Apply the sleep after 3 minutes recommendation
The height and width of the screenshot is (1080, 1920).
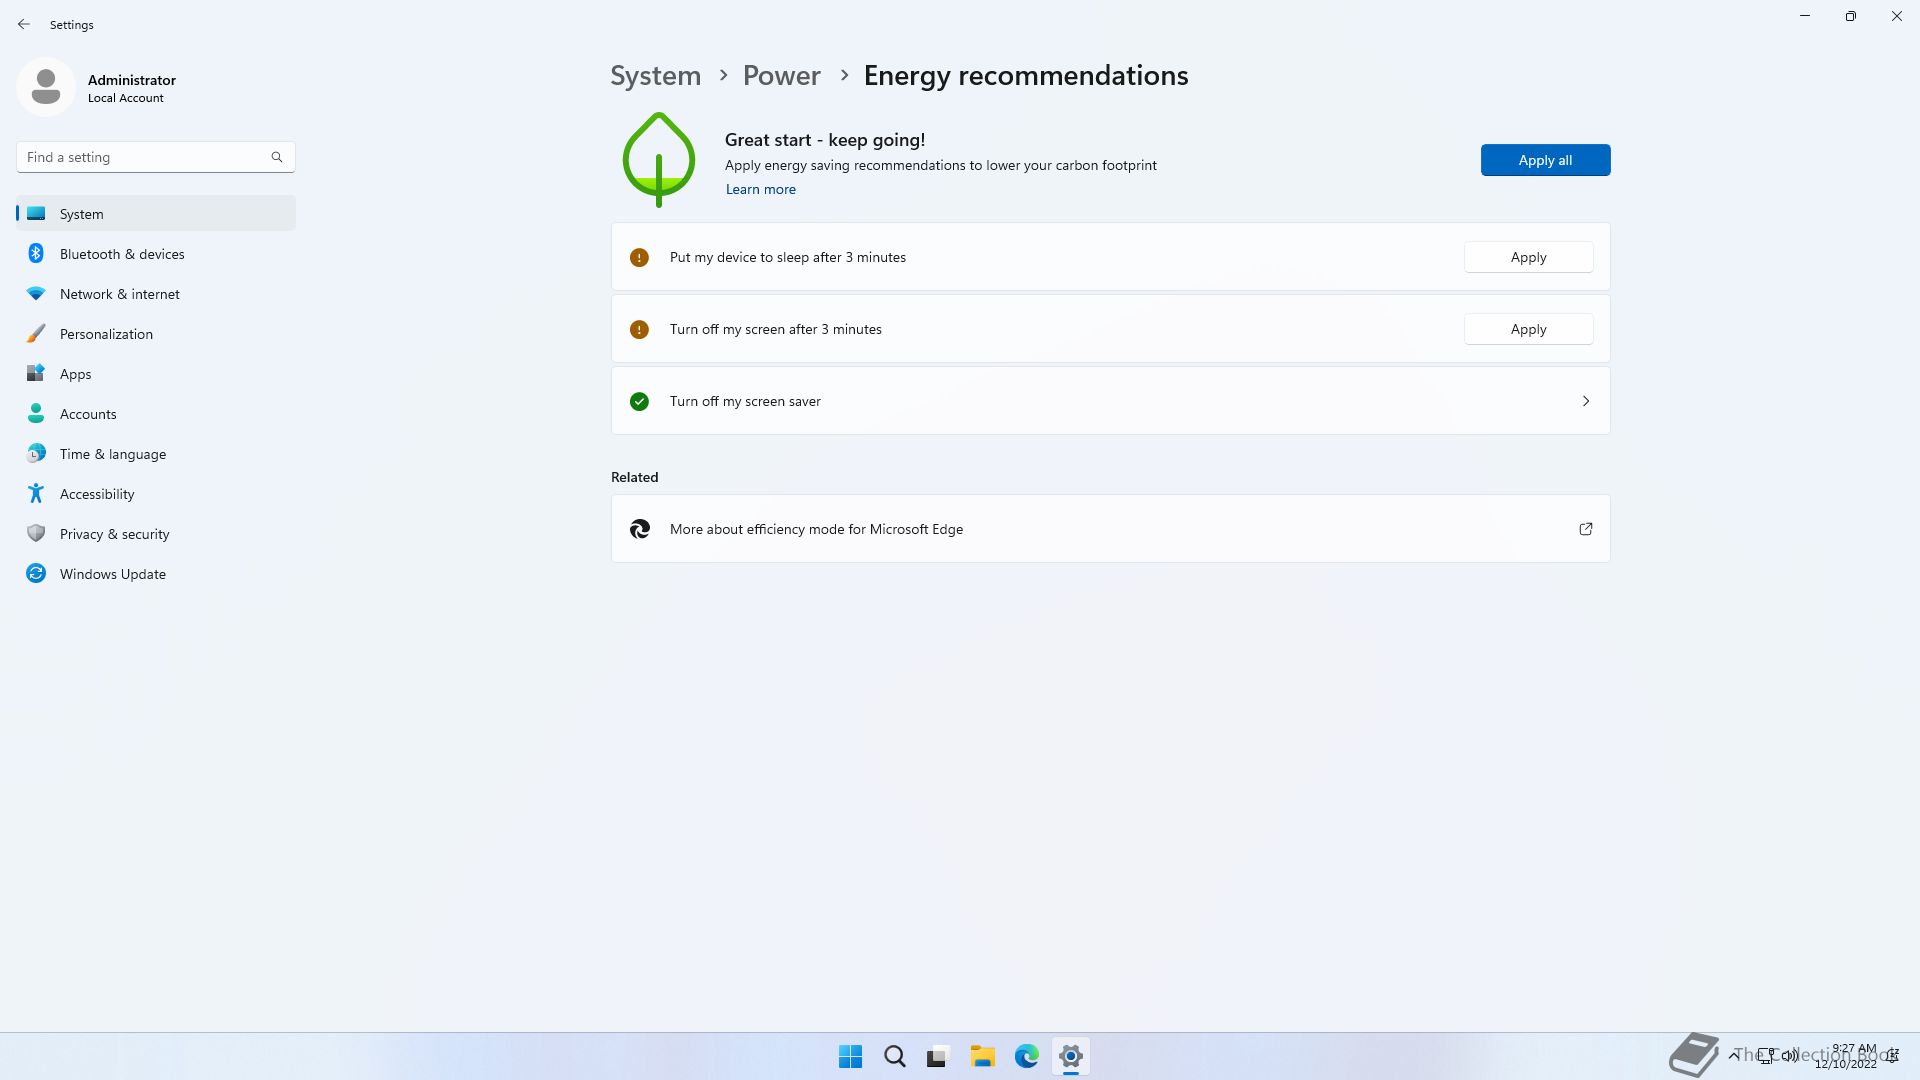pos(1527,257)
